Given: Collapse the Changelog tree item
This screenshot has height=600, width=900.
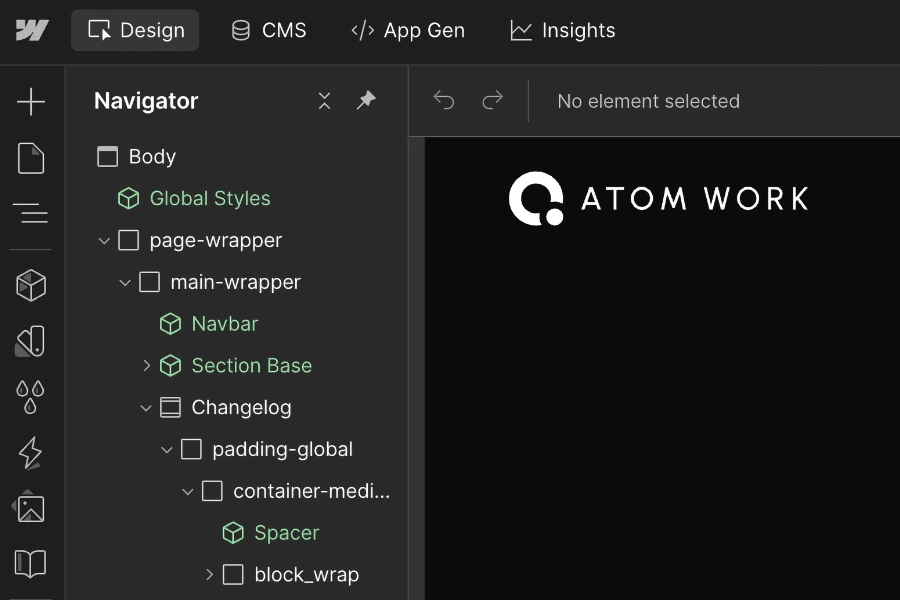Looking at the screenshot, I should [x=146, y=407].
